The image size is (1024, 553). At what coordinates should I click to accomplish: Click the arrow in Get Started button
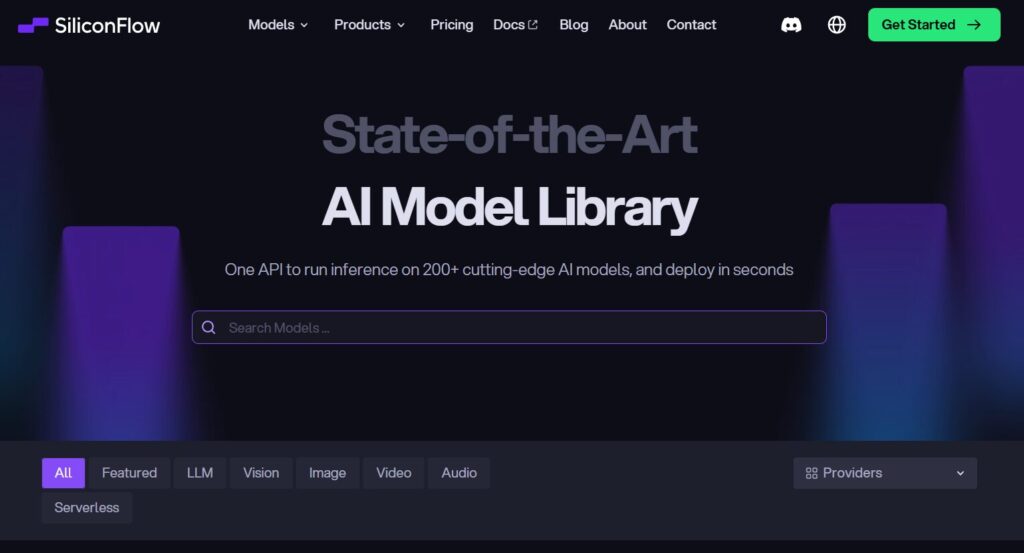tap(974, 25)
